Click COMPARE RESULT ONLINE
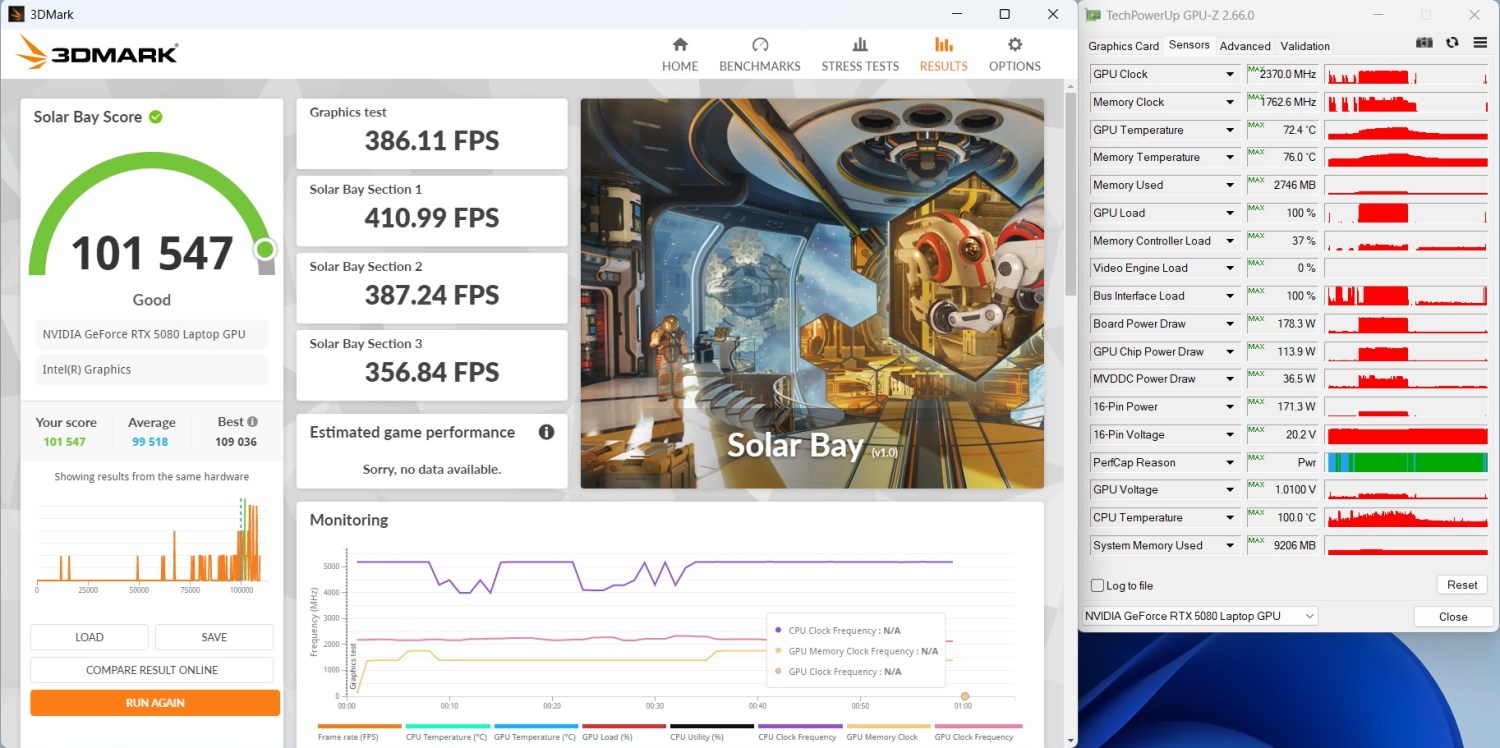 tap(152, 670)
